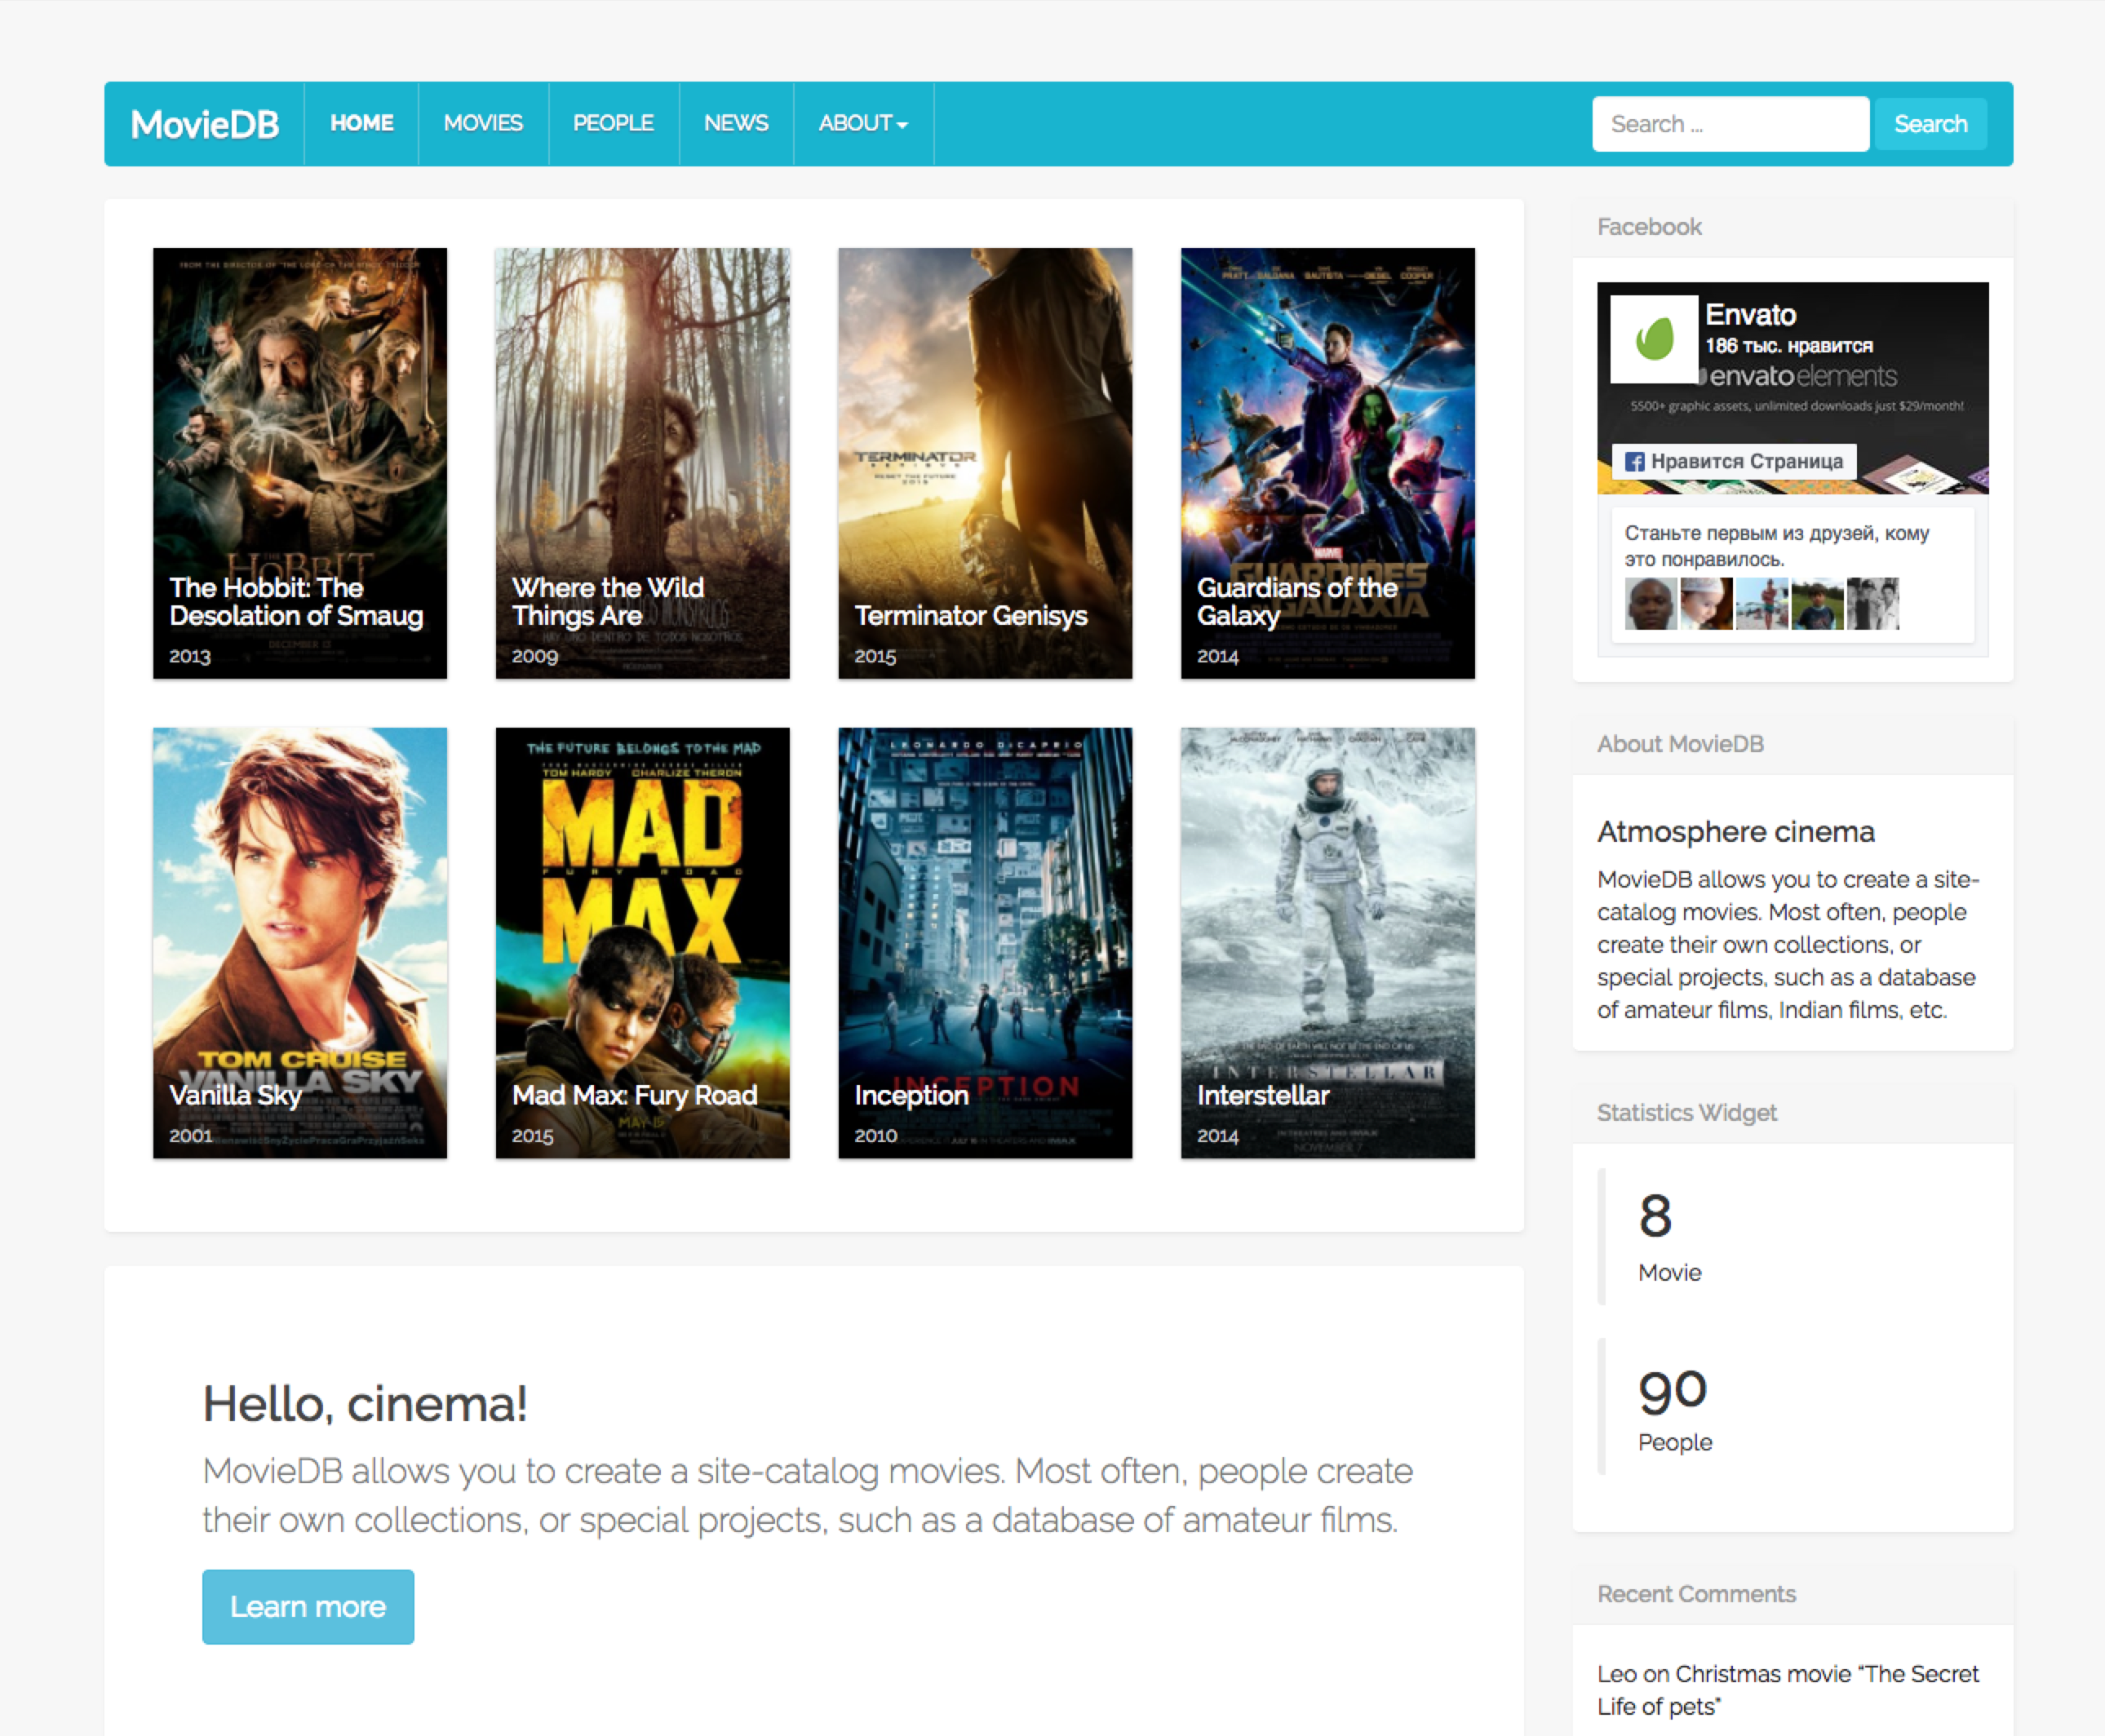Click the 2009 year label
This screenshot has height=1736, width=2105.
pyautogui.click(x=535, y=656)
